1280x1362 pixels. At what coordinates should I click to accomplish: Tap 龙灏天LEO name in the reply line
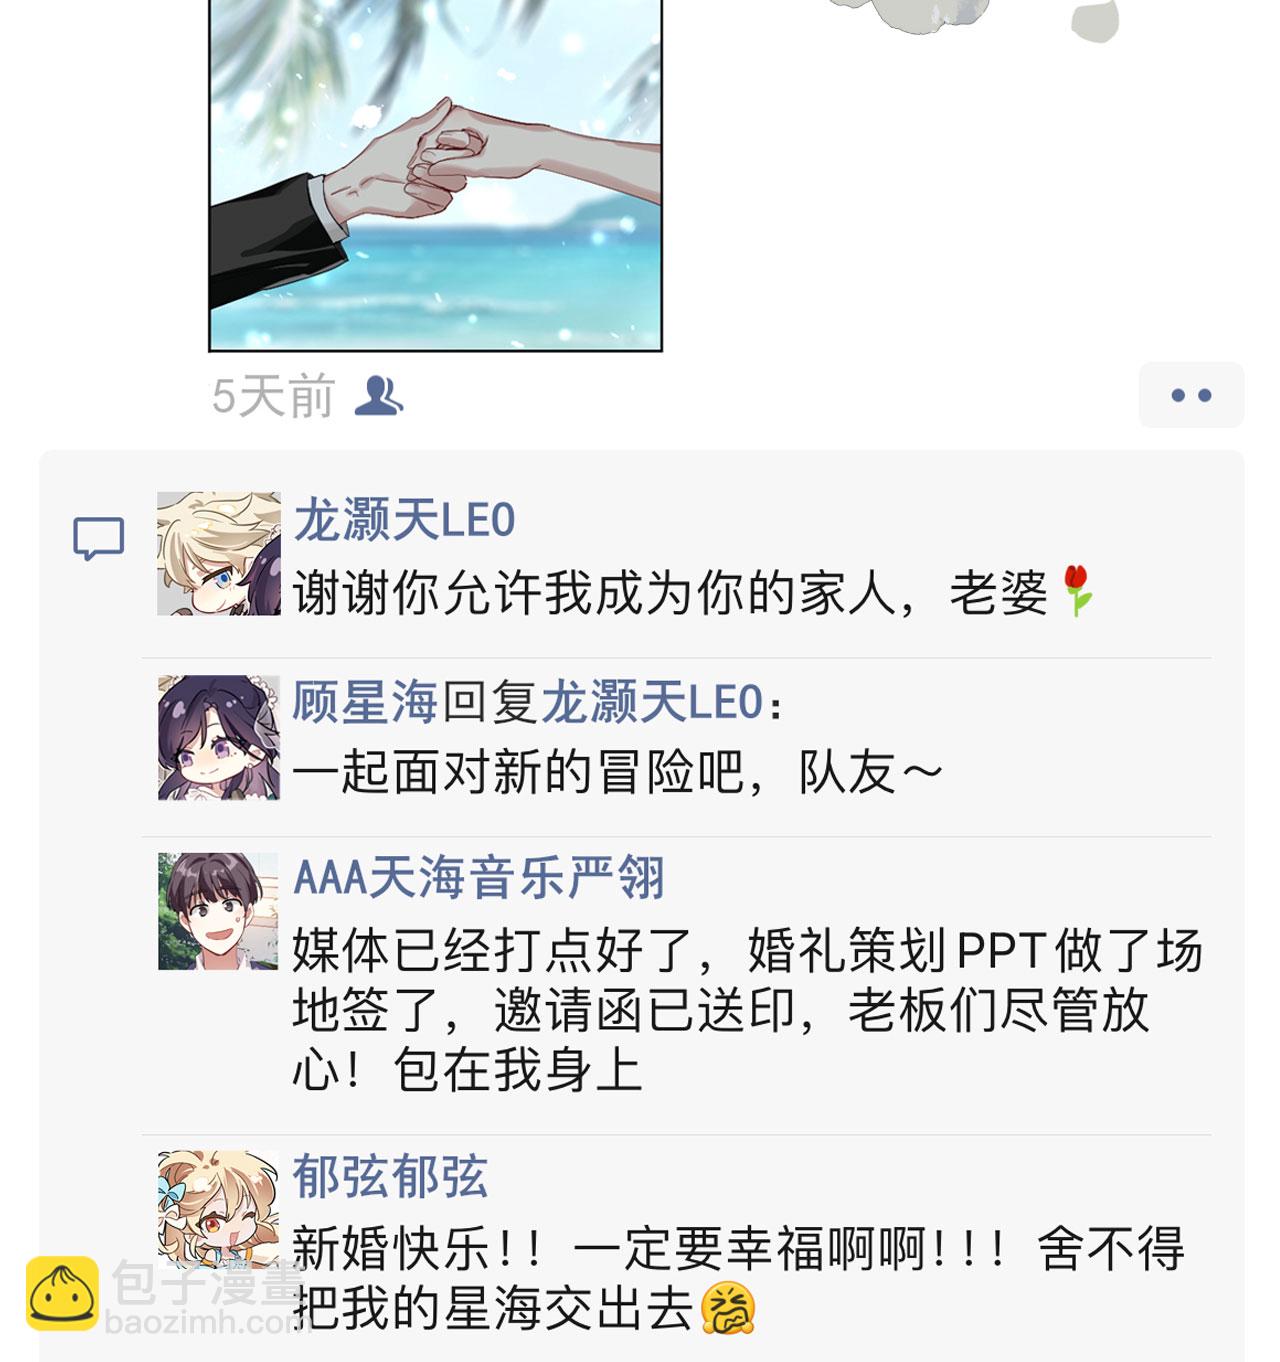[x=652, y=701]
